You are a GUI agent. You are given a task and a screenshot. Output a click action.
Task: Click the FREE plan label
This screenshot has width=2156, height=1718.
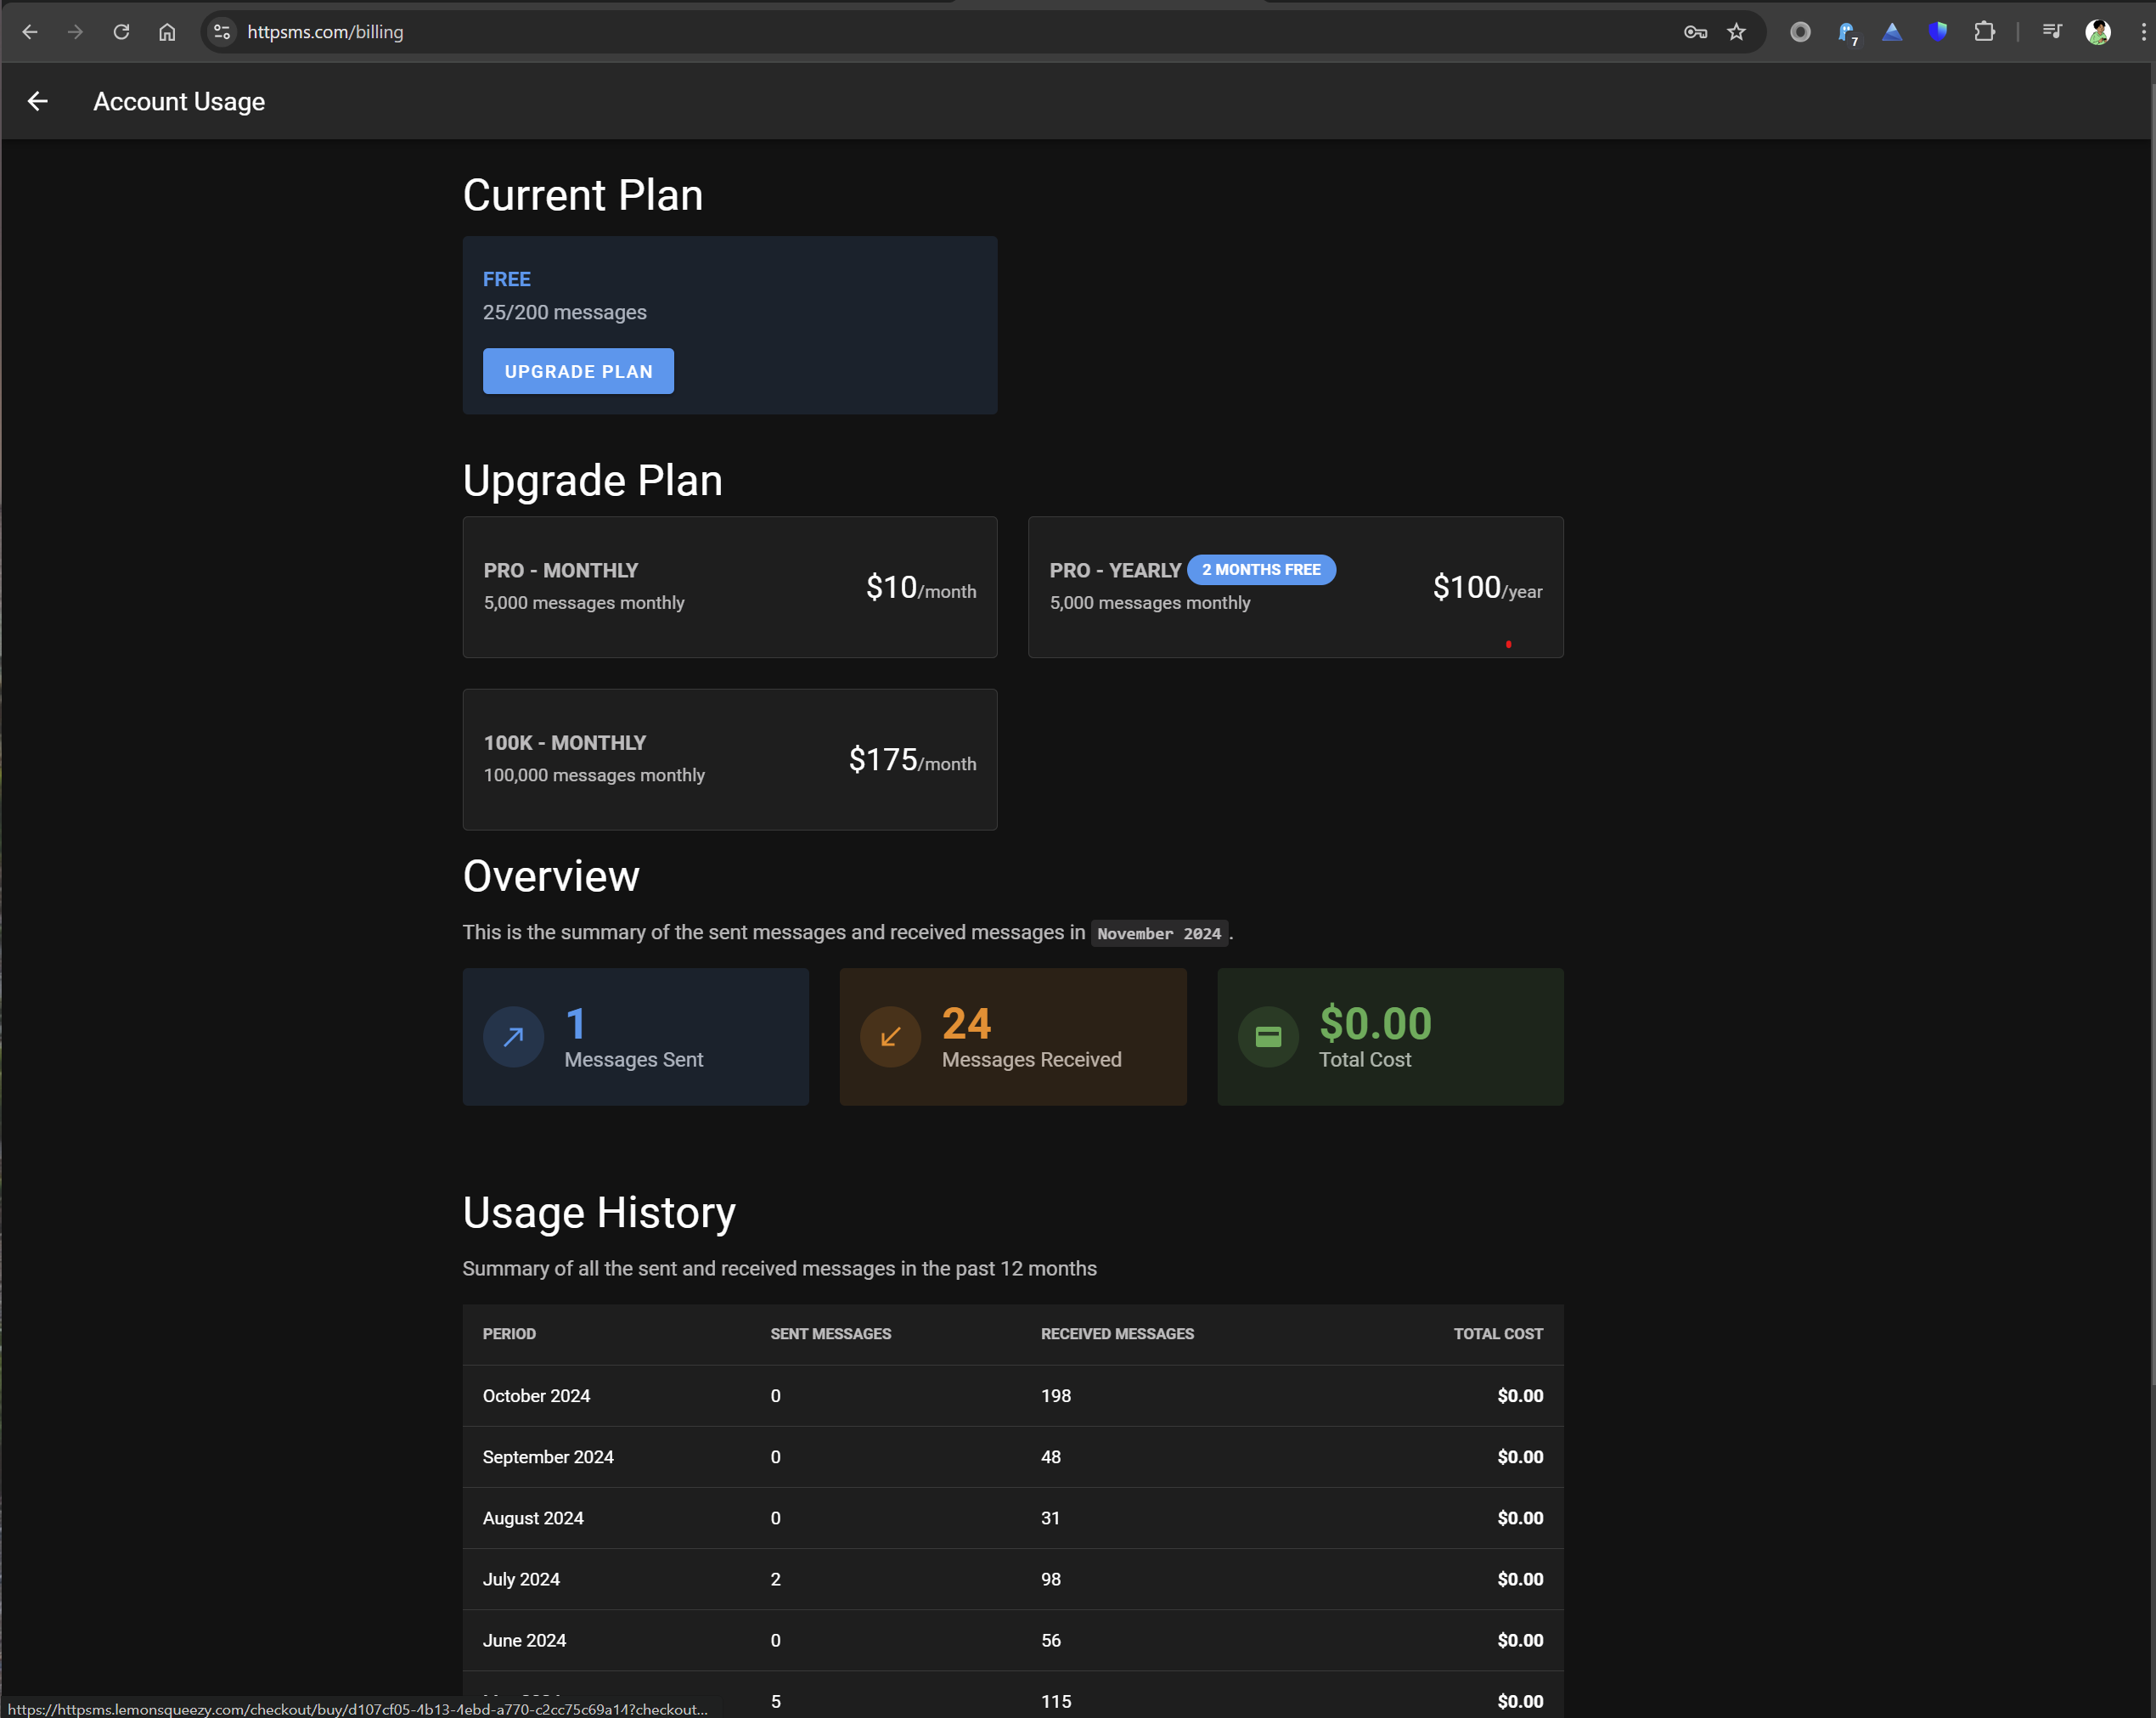point(507,279)
